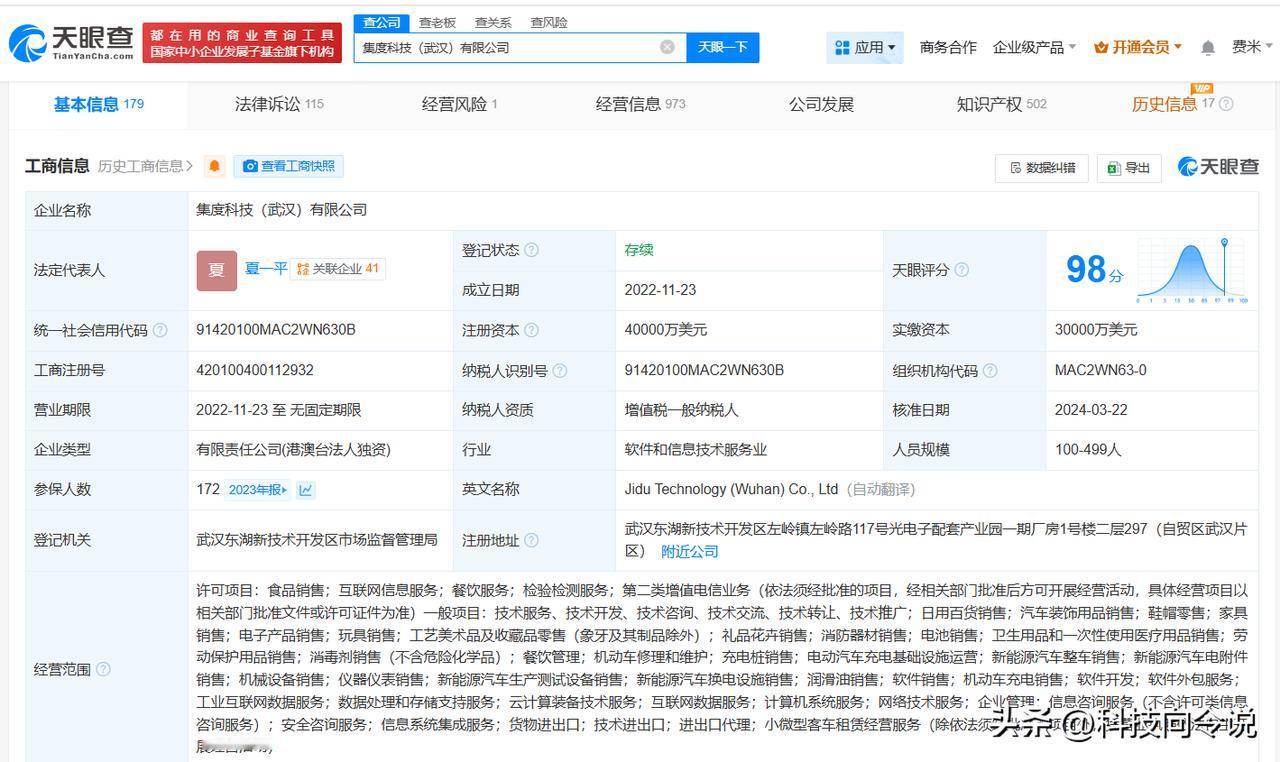1280x762 pixels.
Task: Switch to the 查公司 search tab
Action: point(381,22)
